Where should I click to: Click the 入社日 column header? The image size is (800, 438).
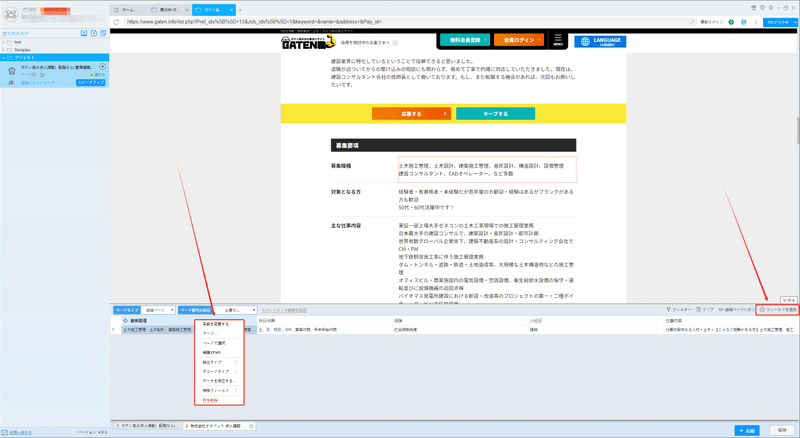click(x=595, y=321)
